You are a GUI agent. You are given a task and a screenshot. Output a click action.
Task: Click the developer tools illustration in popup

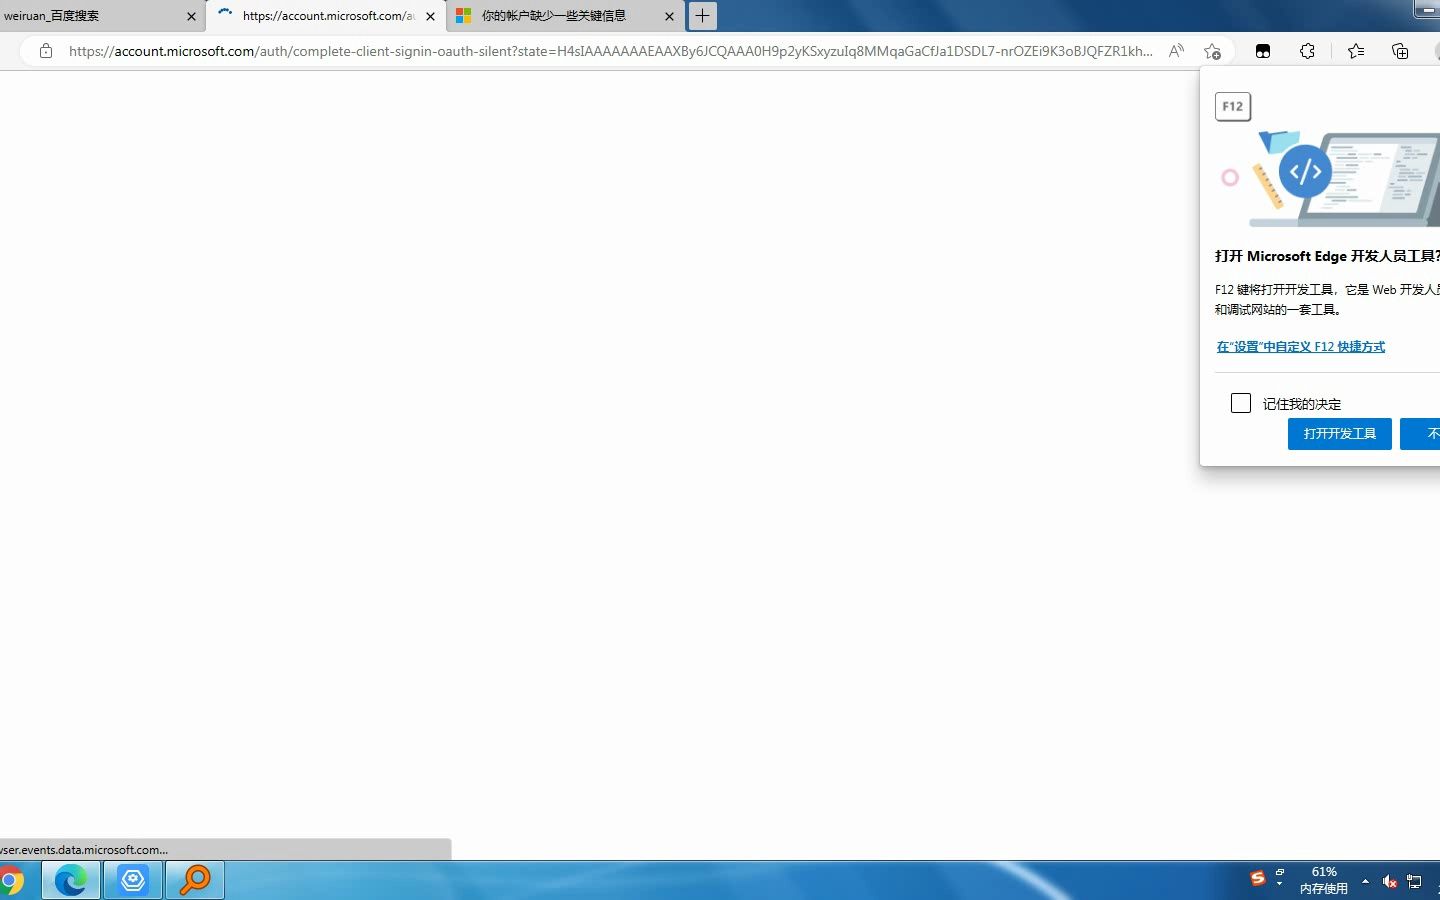click(1330, 178)
